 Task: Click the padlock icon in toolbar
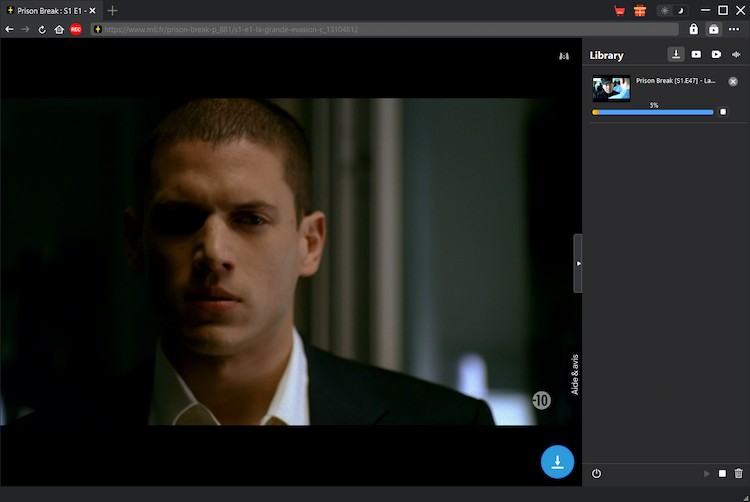tap(694, 29)
